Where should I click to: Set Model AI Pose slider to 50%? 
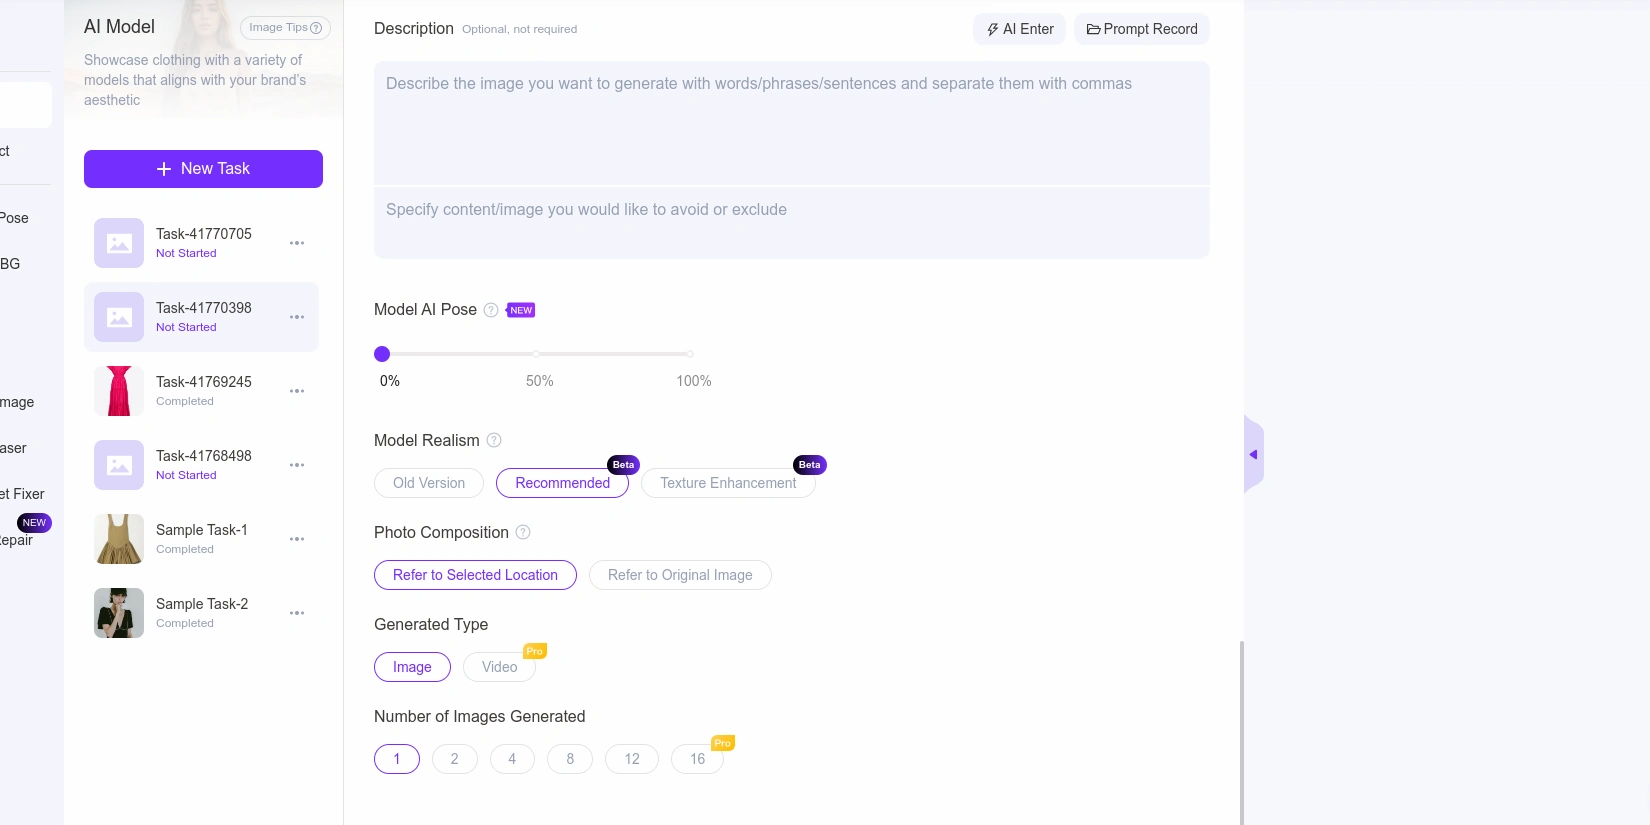tap(537, 354)
